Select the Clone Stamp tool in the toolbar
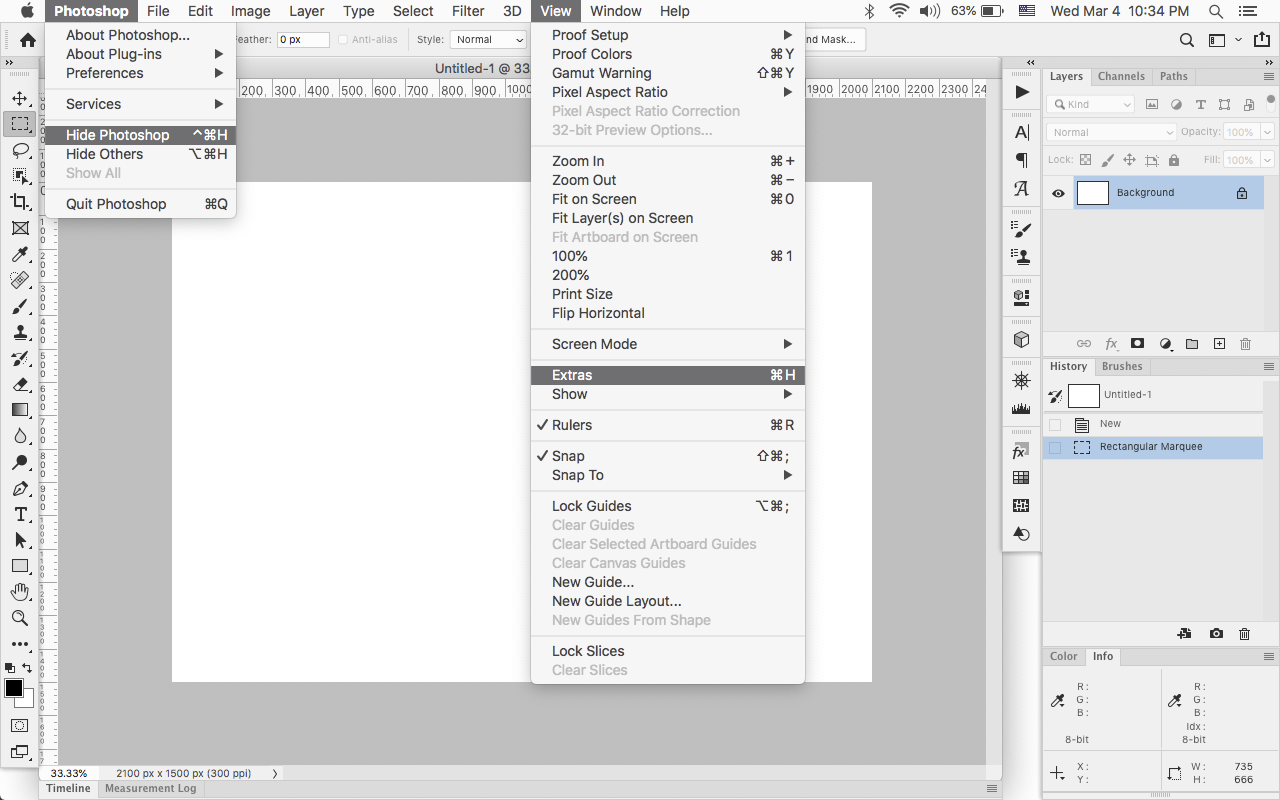The image size is (1280, 800). pyautogui.click(x=19, y=332)
